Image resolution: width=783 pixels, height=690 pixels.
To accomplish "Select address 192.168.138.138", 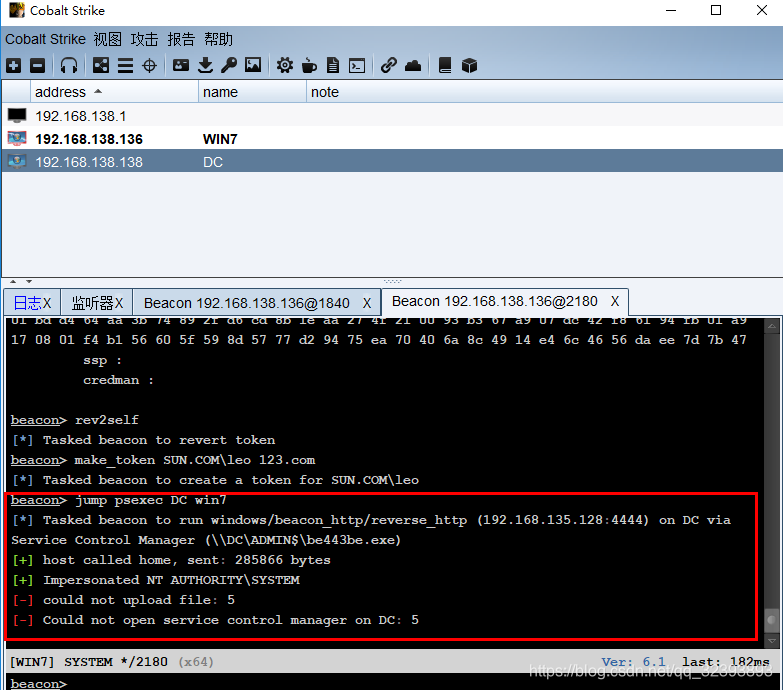I will [89, 162].
